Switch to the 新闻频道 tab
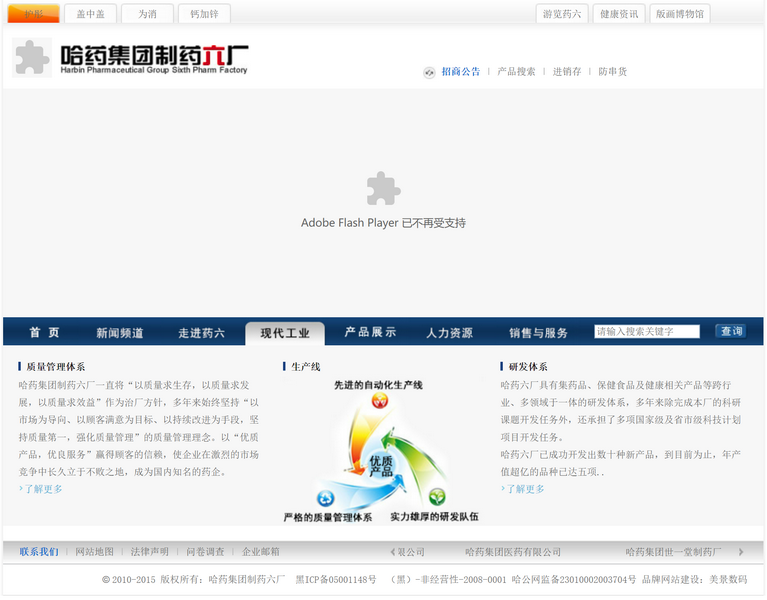The image size is (767, 600). click(120, 333)
